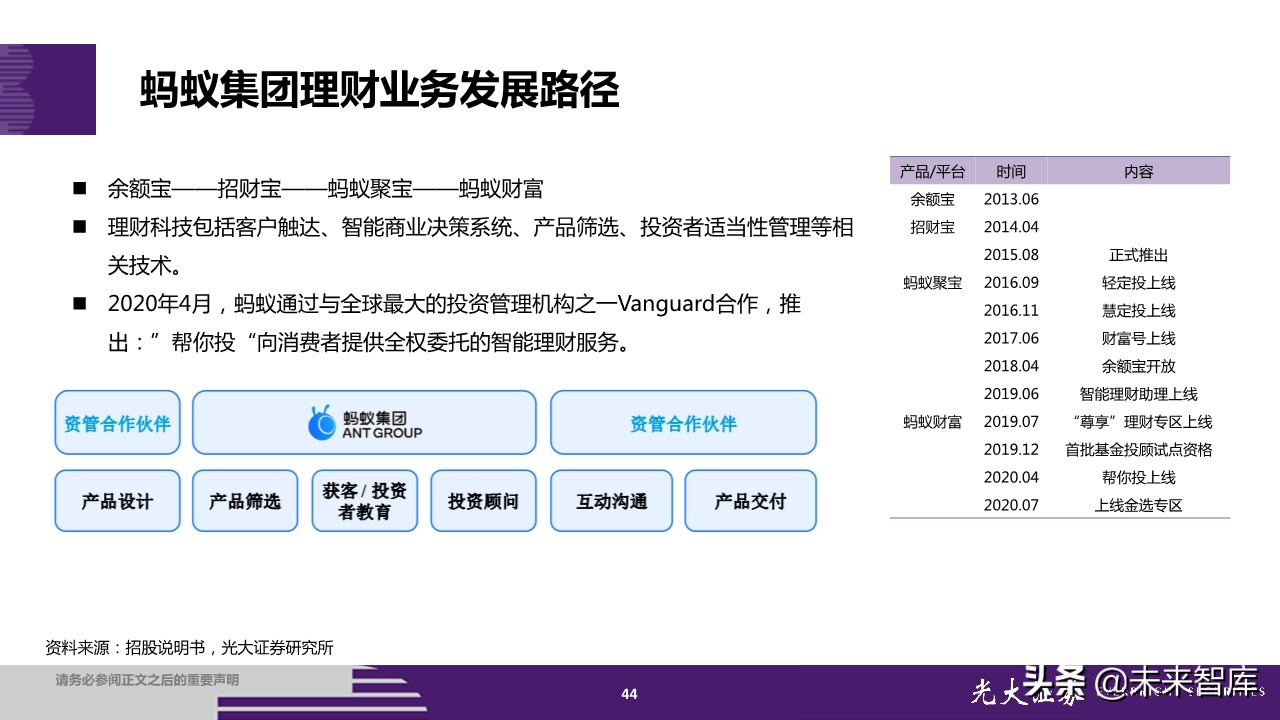The image size is (1280, 720).
Task: Toggle the bullet marker beside 理财科技
Action: (80, 227)
